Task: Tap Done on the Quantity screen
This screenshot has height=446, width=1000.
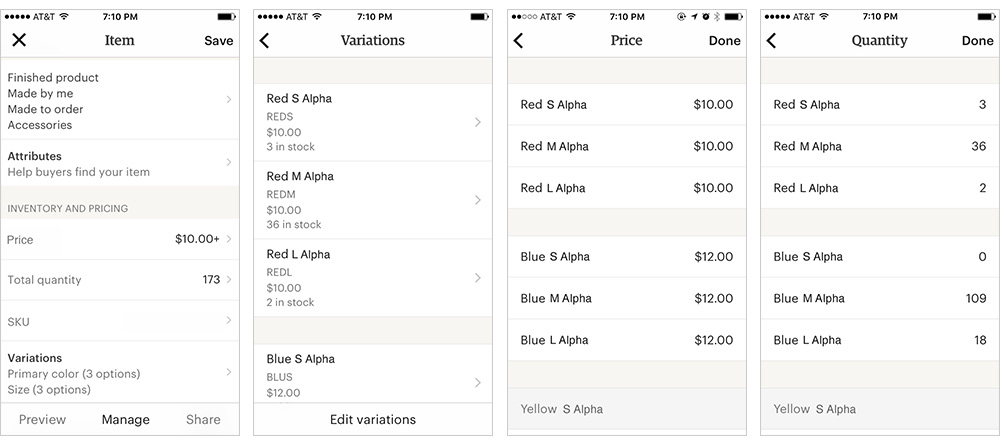Action: (978, 41)
